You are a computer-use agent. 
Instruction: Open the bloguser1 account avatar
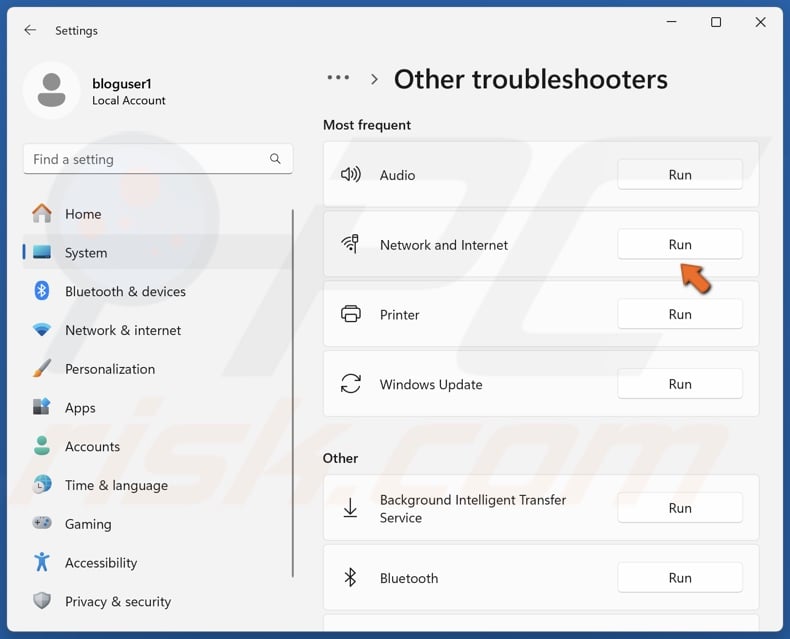51,90
